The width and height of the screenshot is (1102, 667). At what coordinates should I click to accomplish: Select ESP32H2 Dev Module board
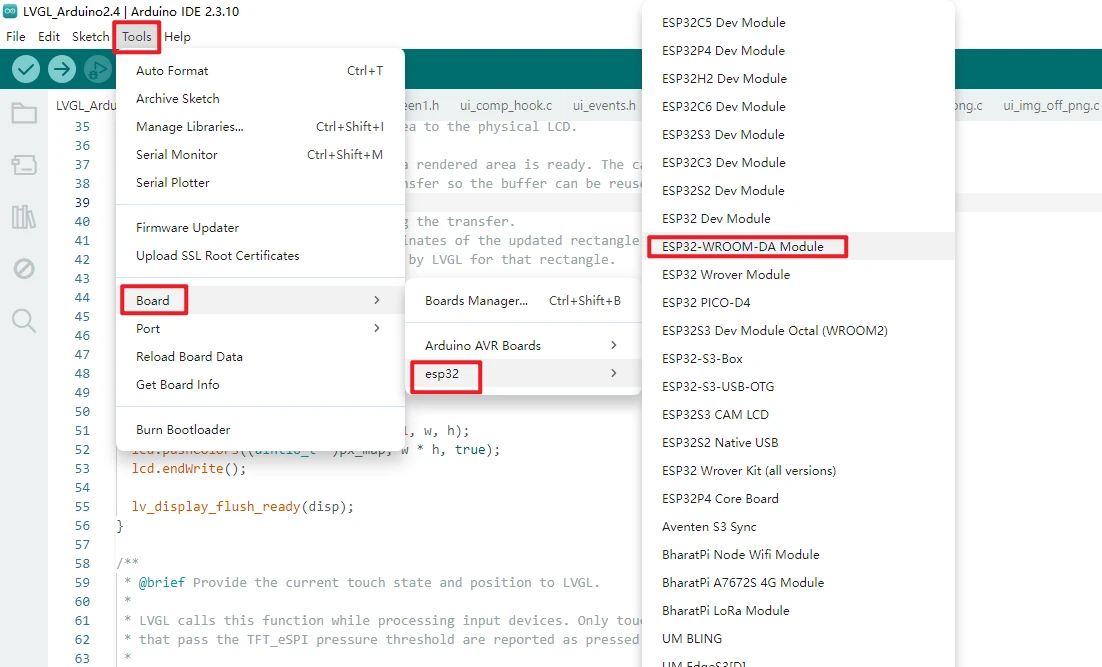coord(799,79)
